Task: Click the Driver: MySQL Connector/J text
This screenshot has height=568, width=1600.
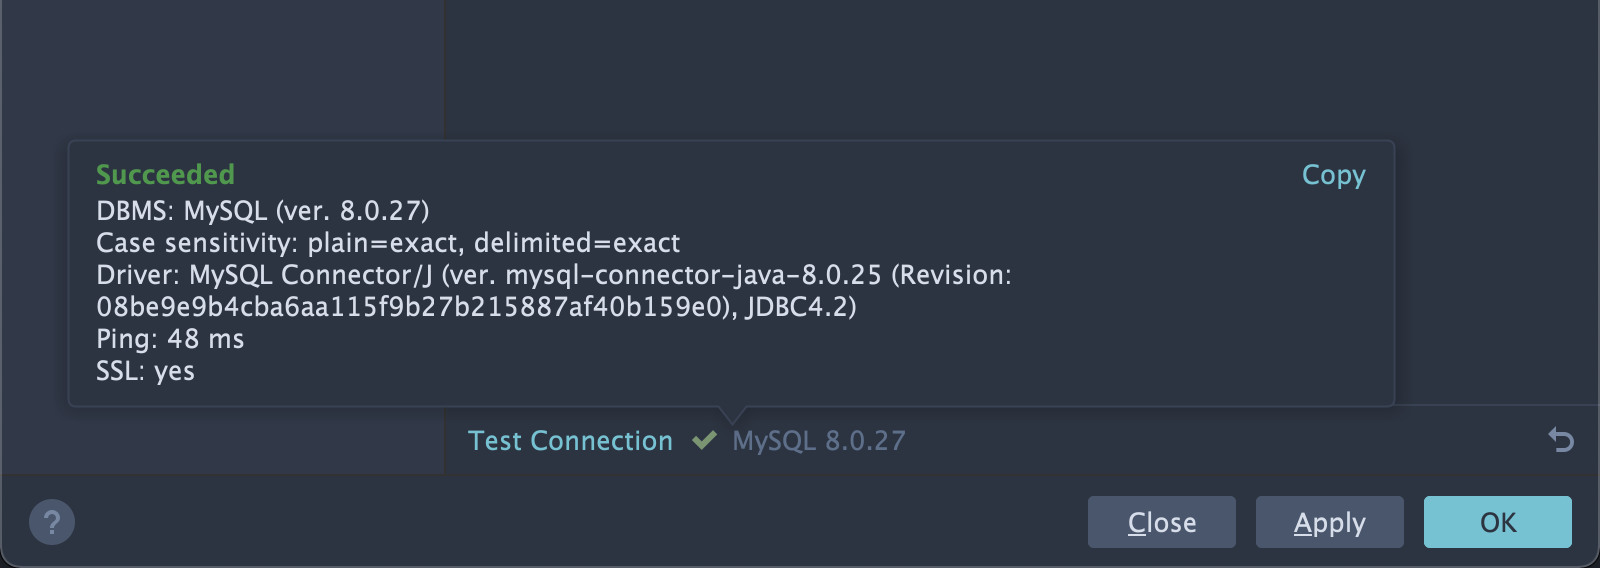Action: (264, 275)
